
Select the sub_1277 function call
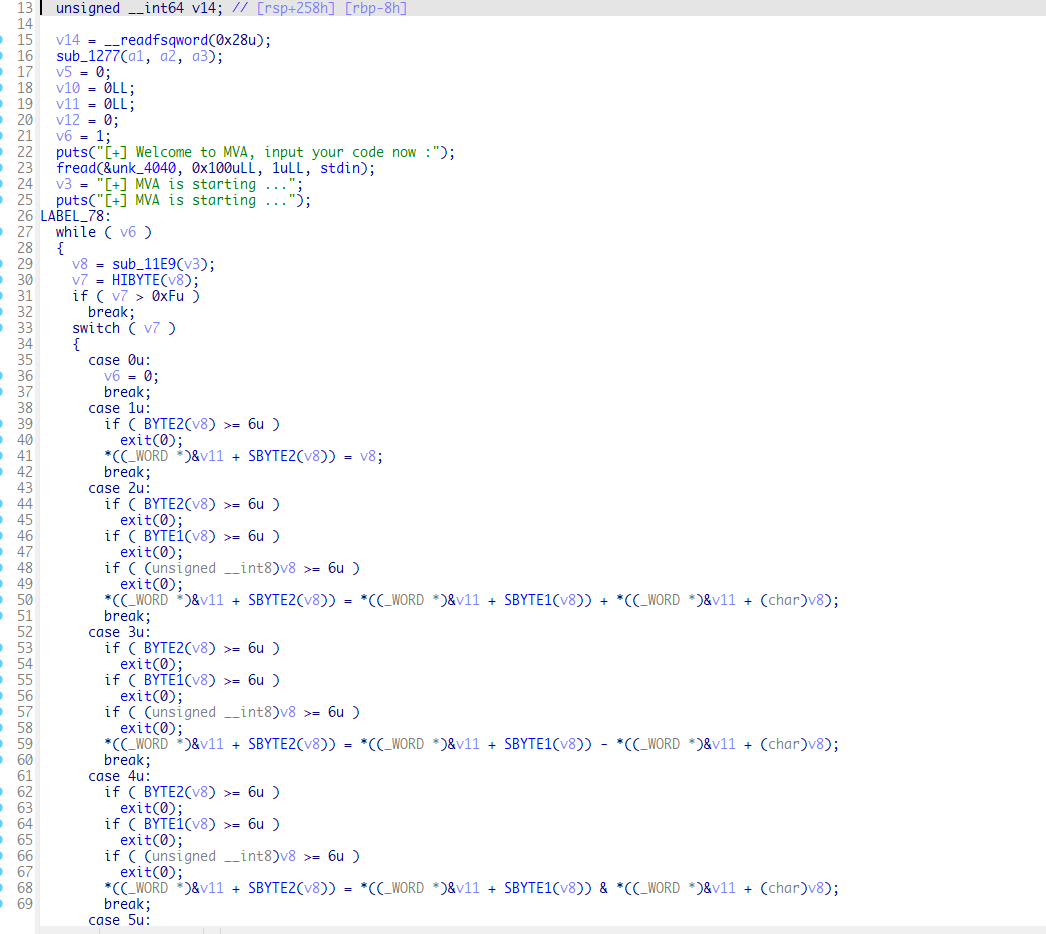point(86,56)
